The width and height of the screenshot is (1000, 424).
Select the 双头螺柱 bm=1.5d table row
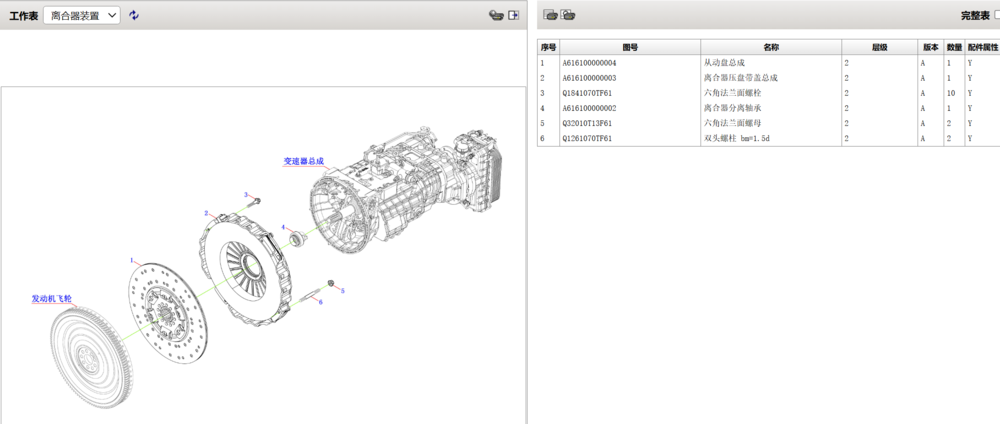[x=738, y=138]
